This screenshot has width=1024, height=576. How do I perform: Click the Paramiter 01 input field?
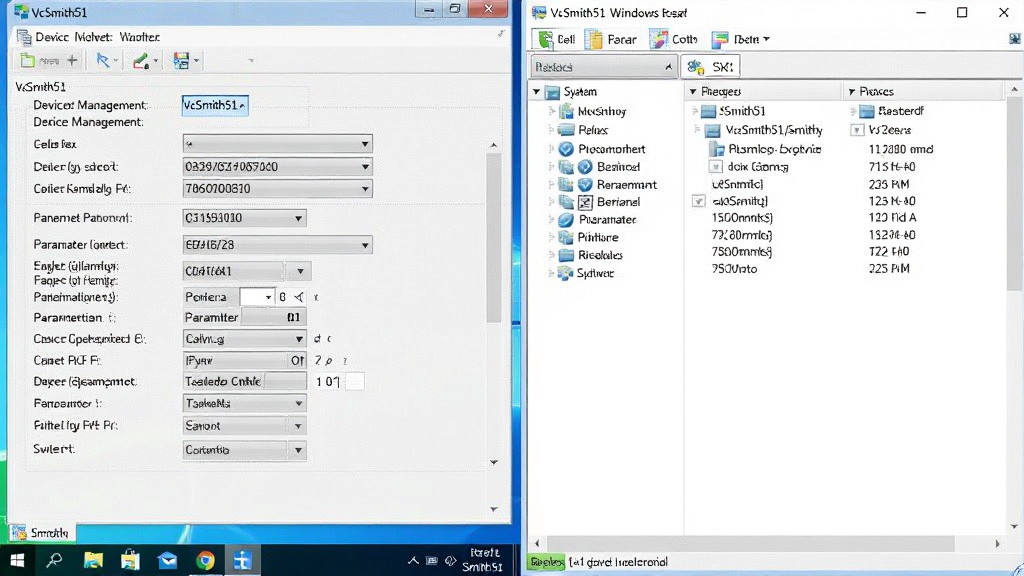pos(274,317)
